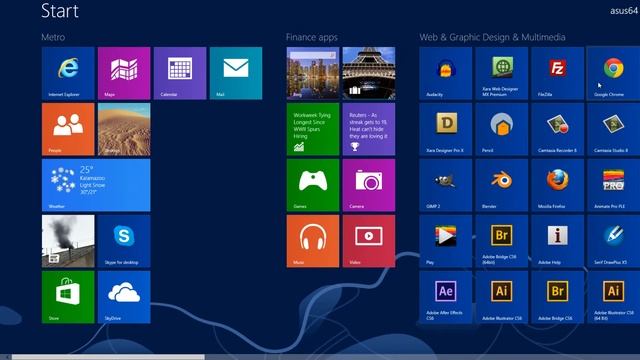The image size is (640, 360).
Task: Launch Skype for desktop
Action: point(124,241)
